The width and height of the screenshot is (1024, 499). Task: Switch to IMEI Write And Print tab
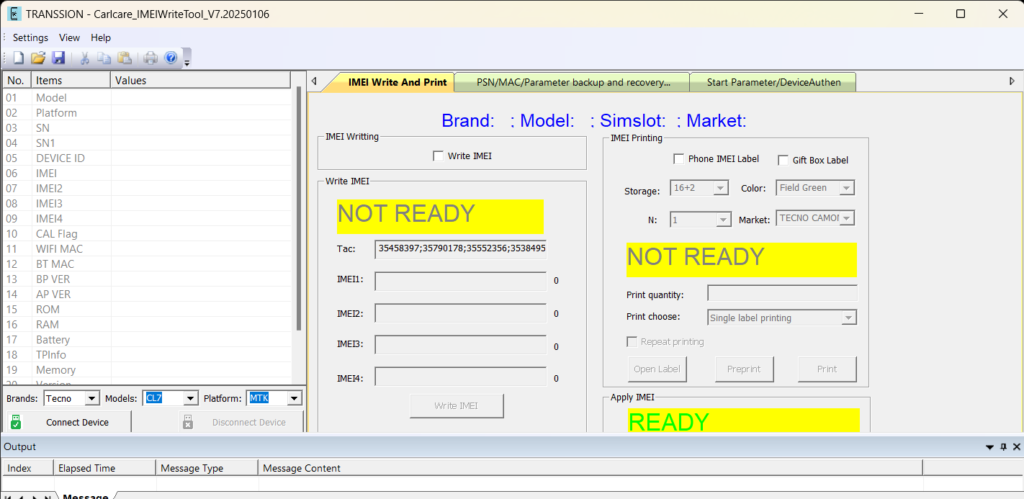point(397,82)
